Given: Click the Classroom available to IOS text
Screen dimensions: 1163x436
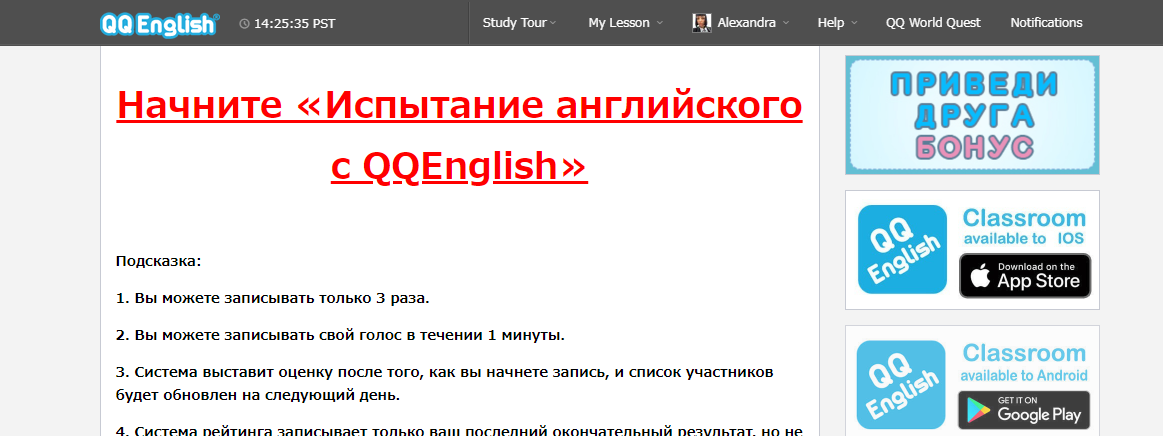Looking at the screenshot, I should 1024,227.
